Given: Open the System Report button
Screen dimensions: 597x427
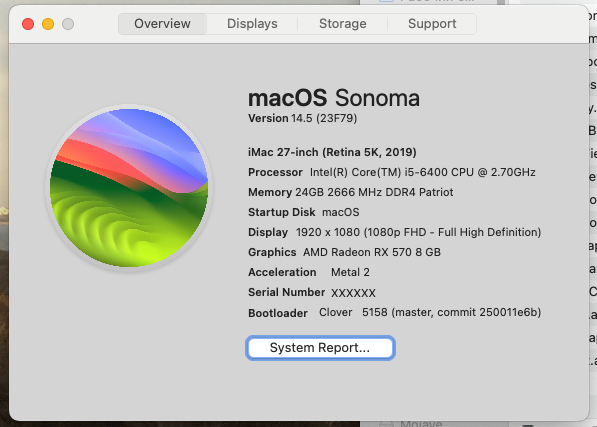Looking at the screenshot, I should coord(320,347).
